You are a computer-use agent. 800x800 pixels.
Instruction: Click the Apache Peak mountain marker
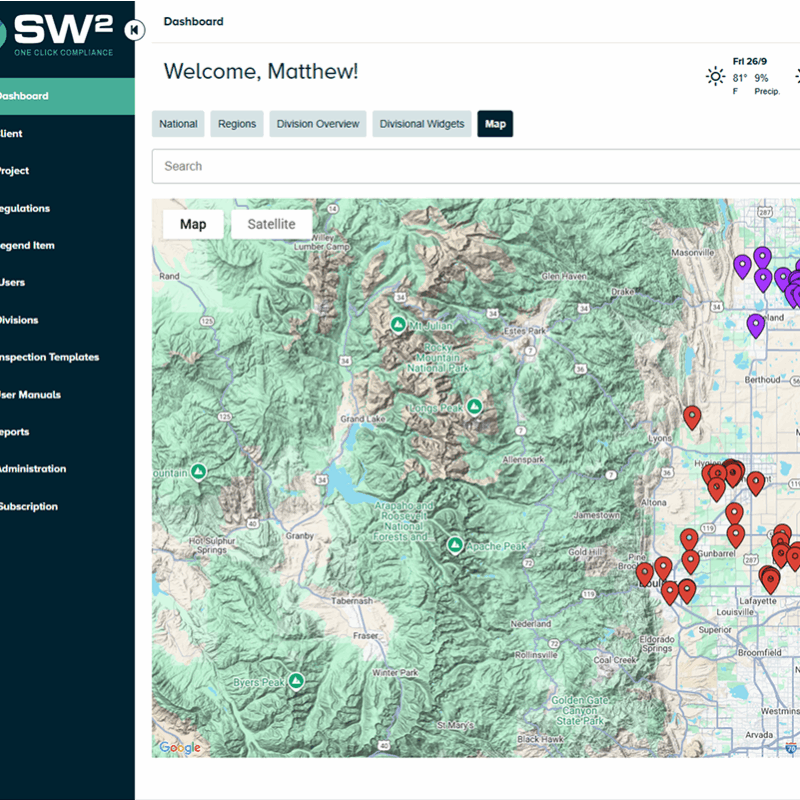point(455,545)
